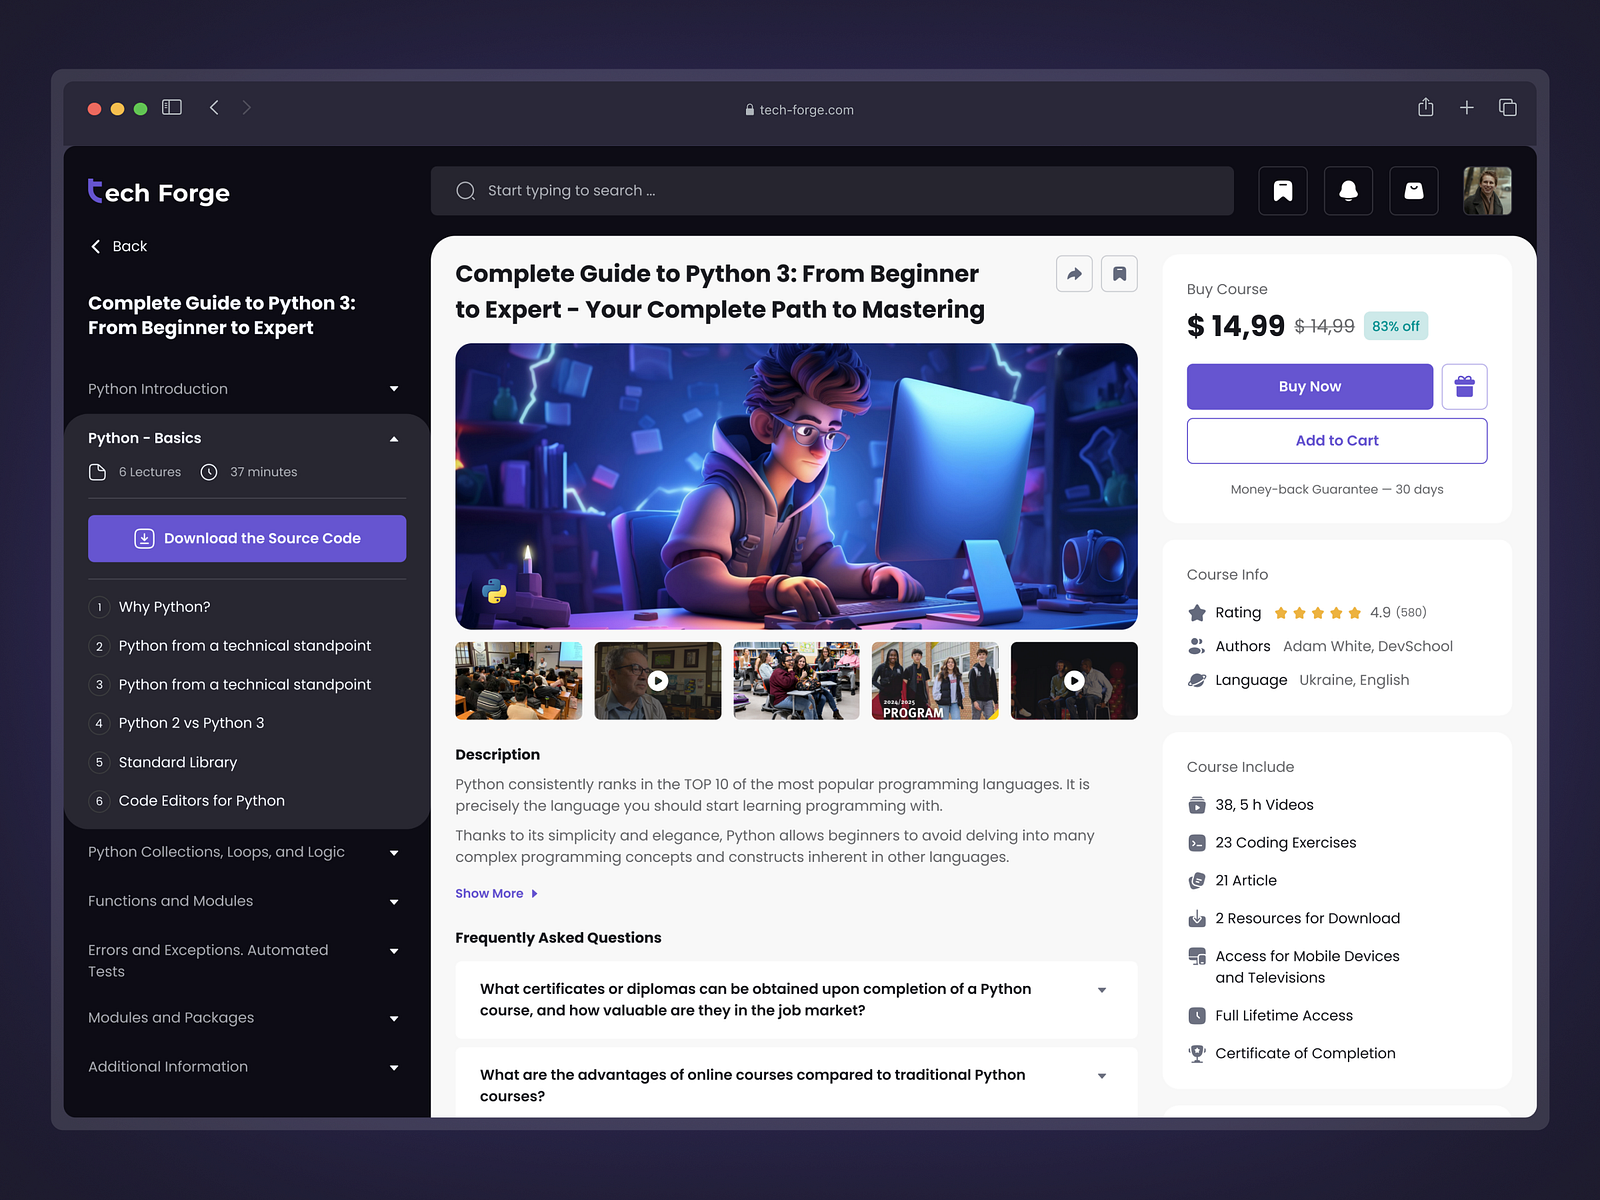1600x1200 pixels.
Task: Open the notifications bell
Action: click(1348, 190)
